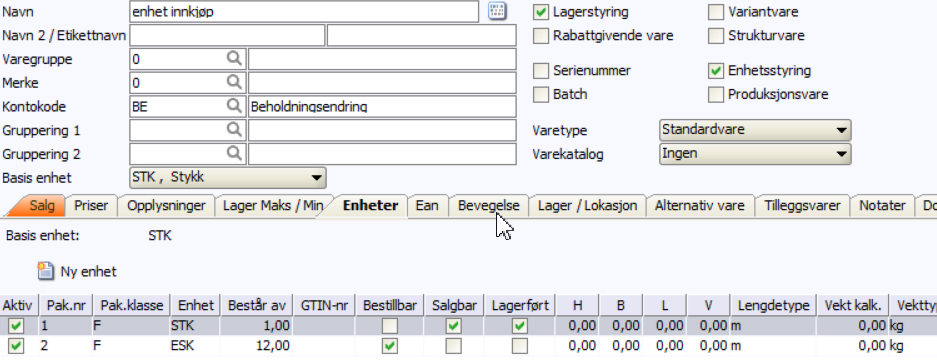Tick the Batch checkbox
The image size is (937, 363).
(540, 94)
